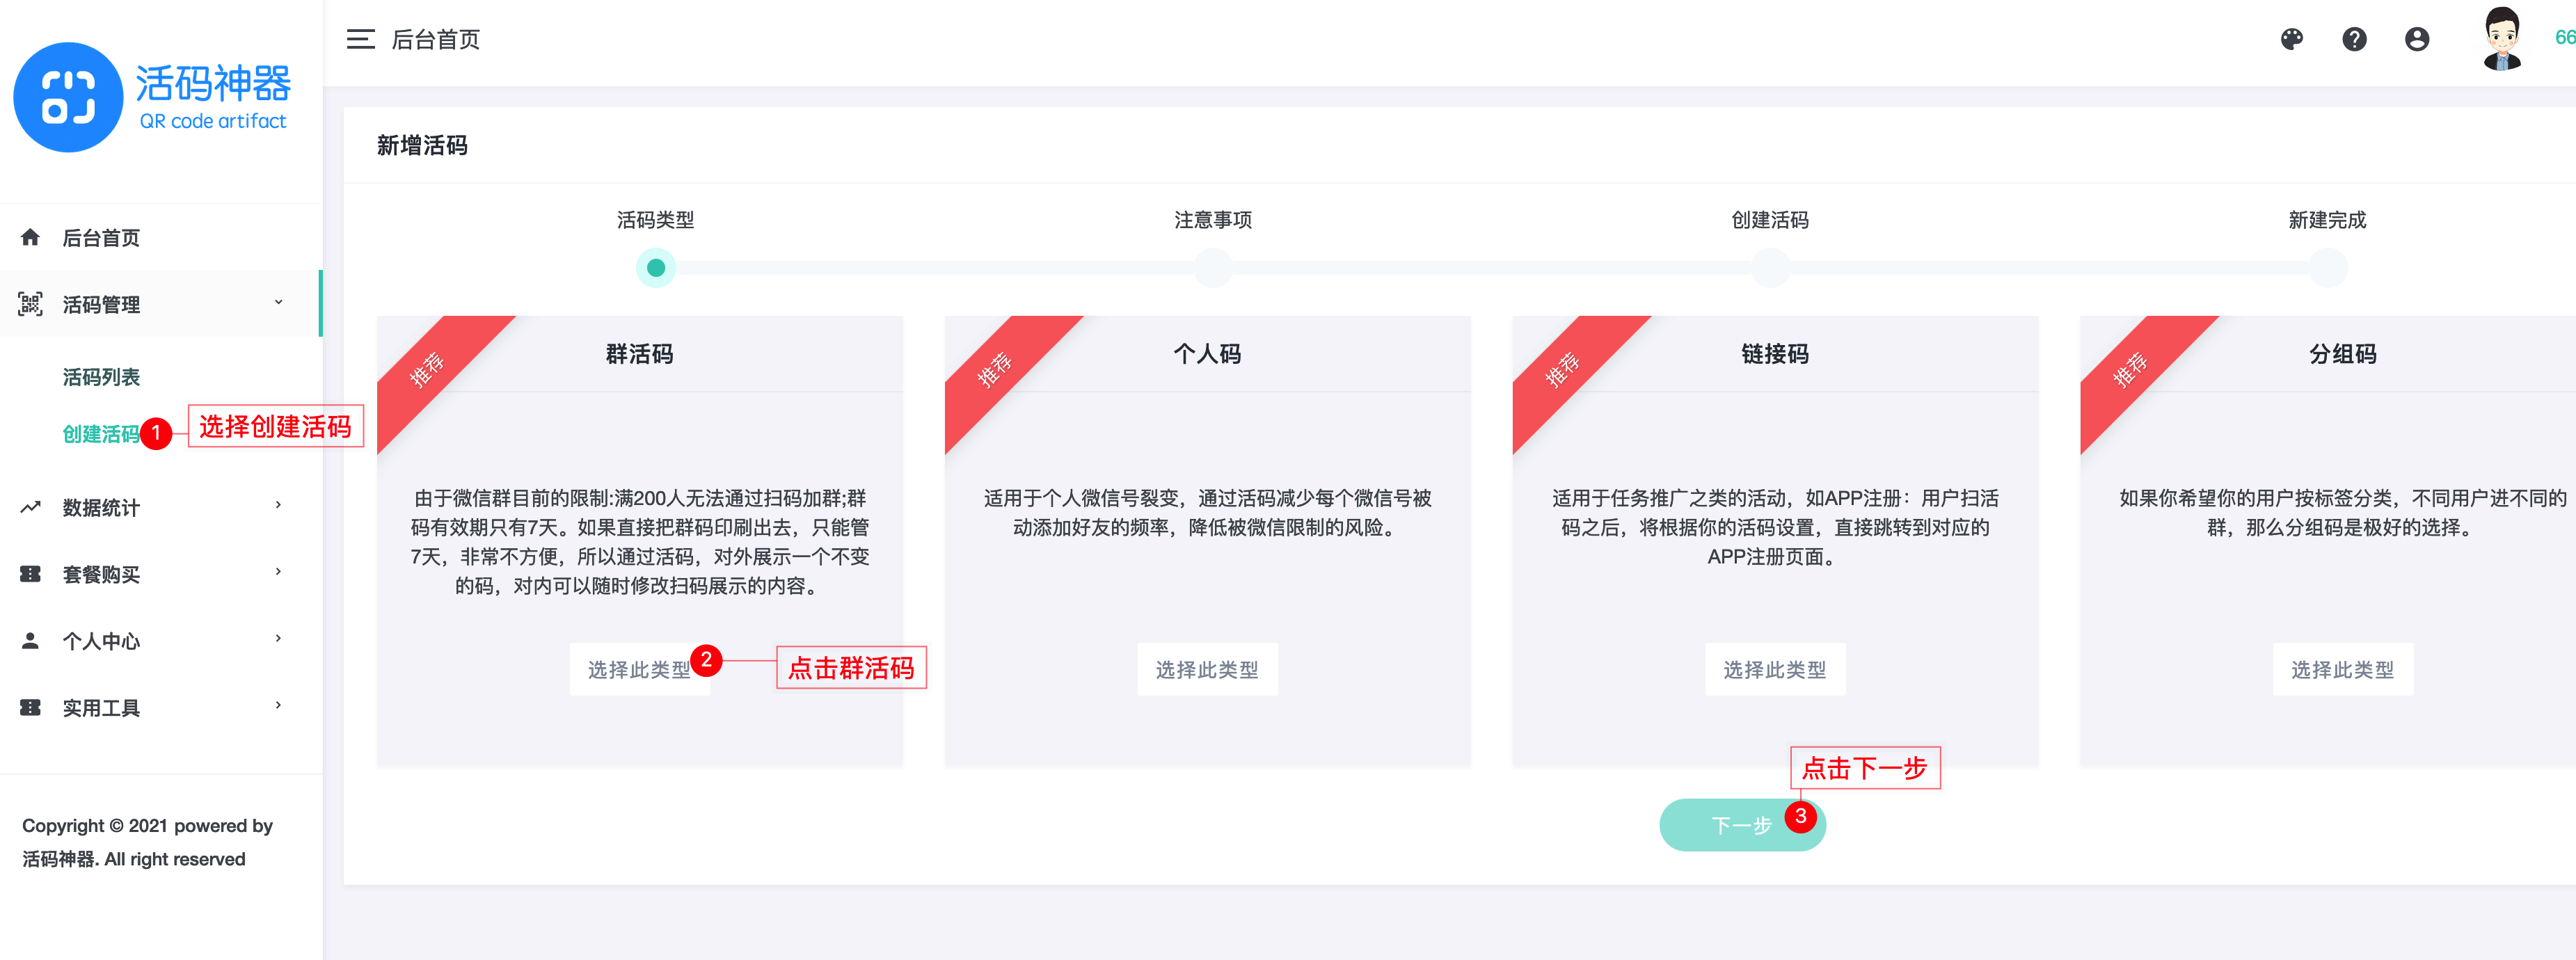This screenshot has height=960, width=2576.
Task: Open the theme palette icon
Action: coord(2291,39)
